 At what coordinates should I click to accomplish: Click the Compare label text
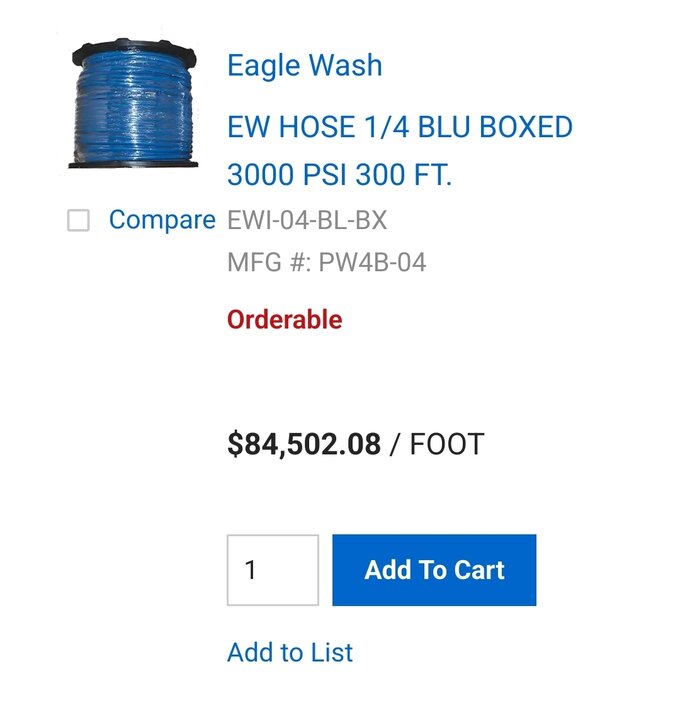(162, 220)
